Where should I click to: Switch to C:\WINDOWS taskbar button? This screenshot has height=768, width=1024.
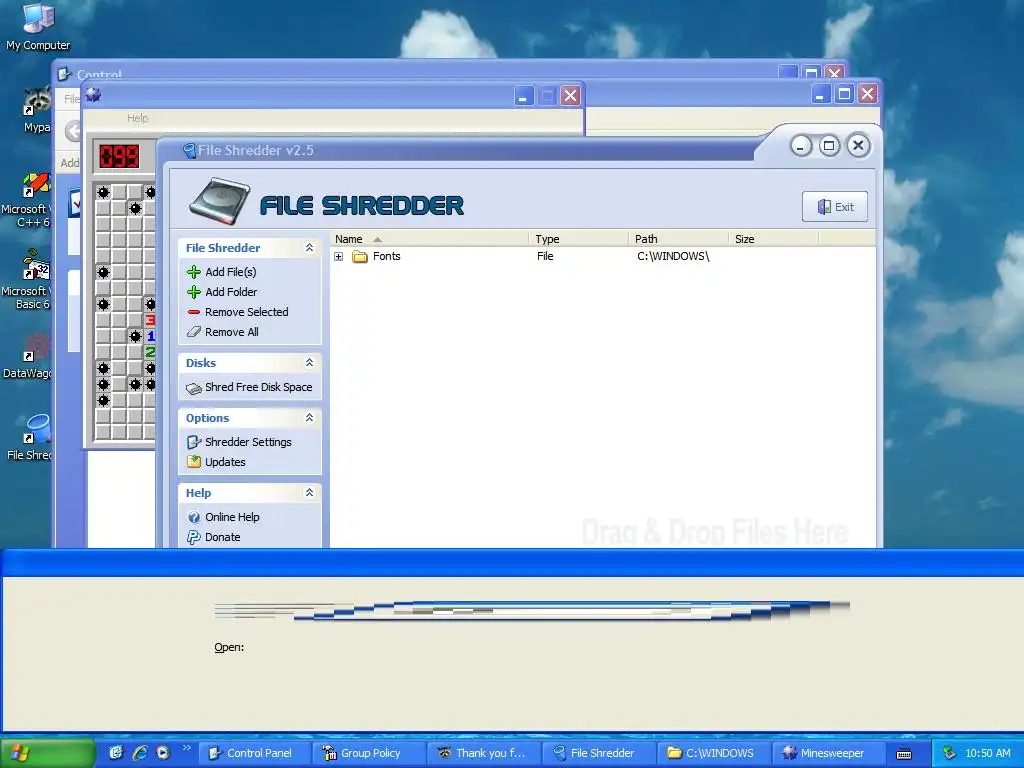714,753
